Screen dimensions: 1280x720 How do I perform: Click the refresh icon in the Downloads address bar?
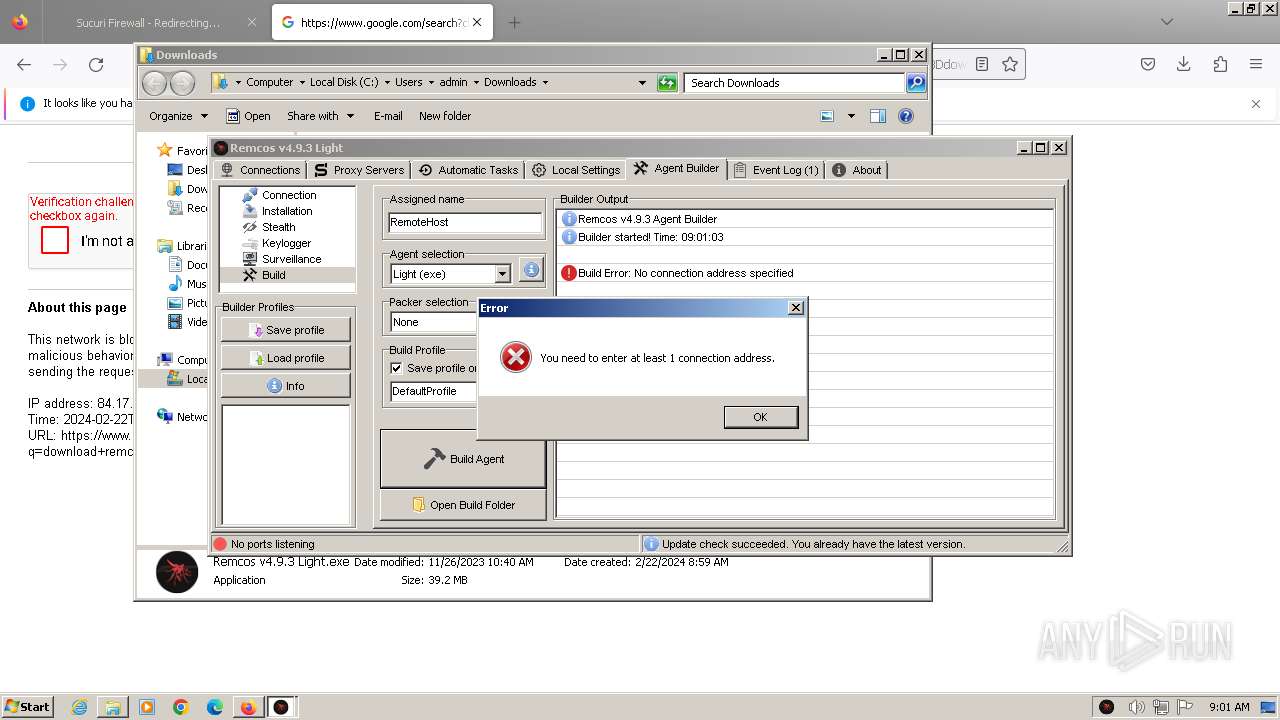click(x=667, y=83)
